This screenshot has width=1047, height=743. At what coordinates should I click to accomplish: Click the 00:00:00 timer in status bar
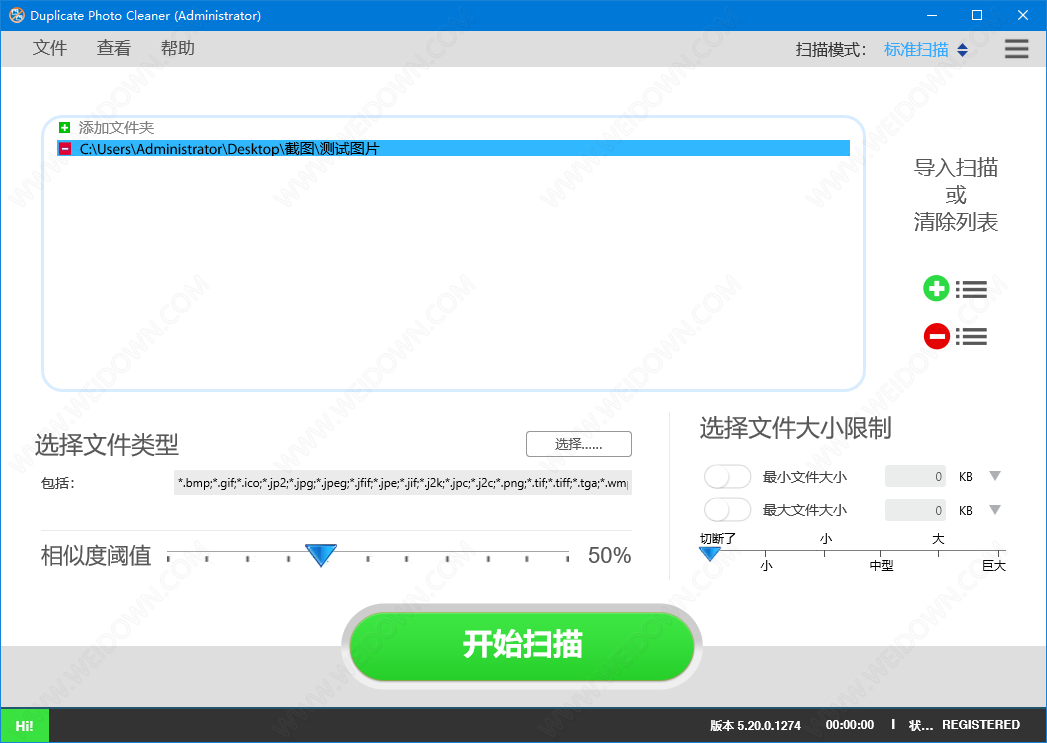coord(849,725)
